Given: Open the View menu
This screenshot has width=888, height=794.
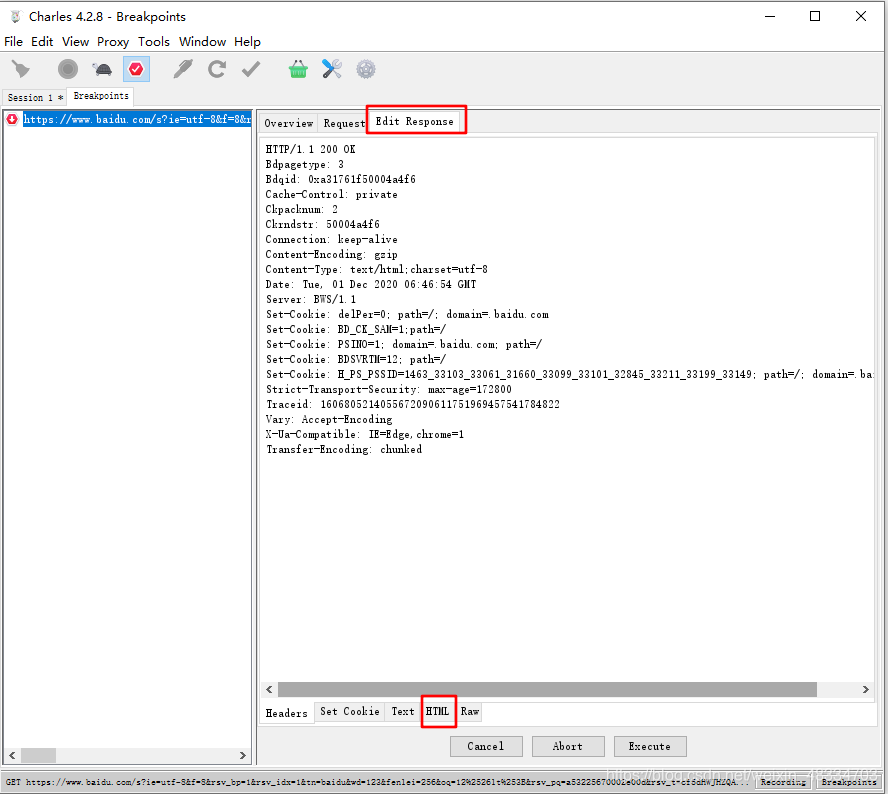Looking at the screenshot, I should click(75, 42).
